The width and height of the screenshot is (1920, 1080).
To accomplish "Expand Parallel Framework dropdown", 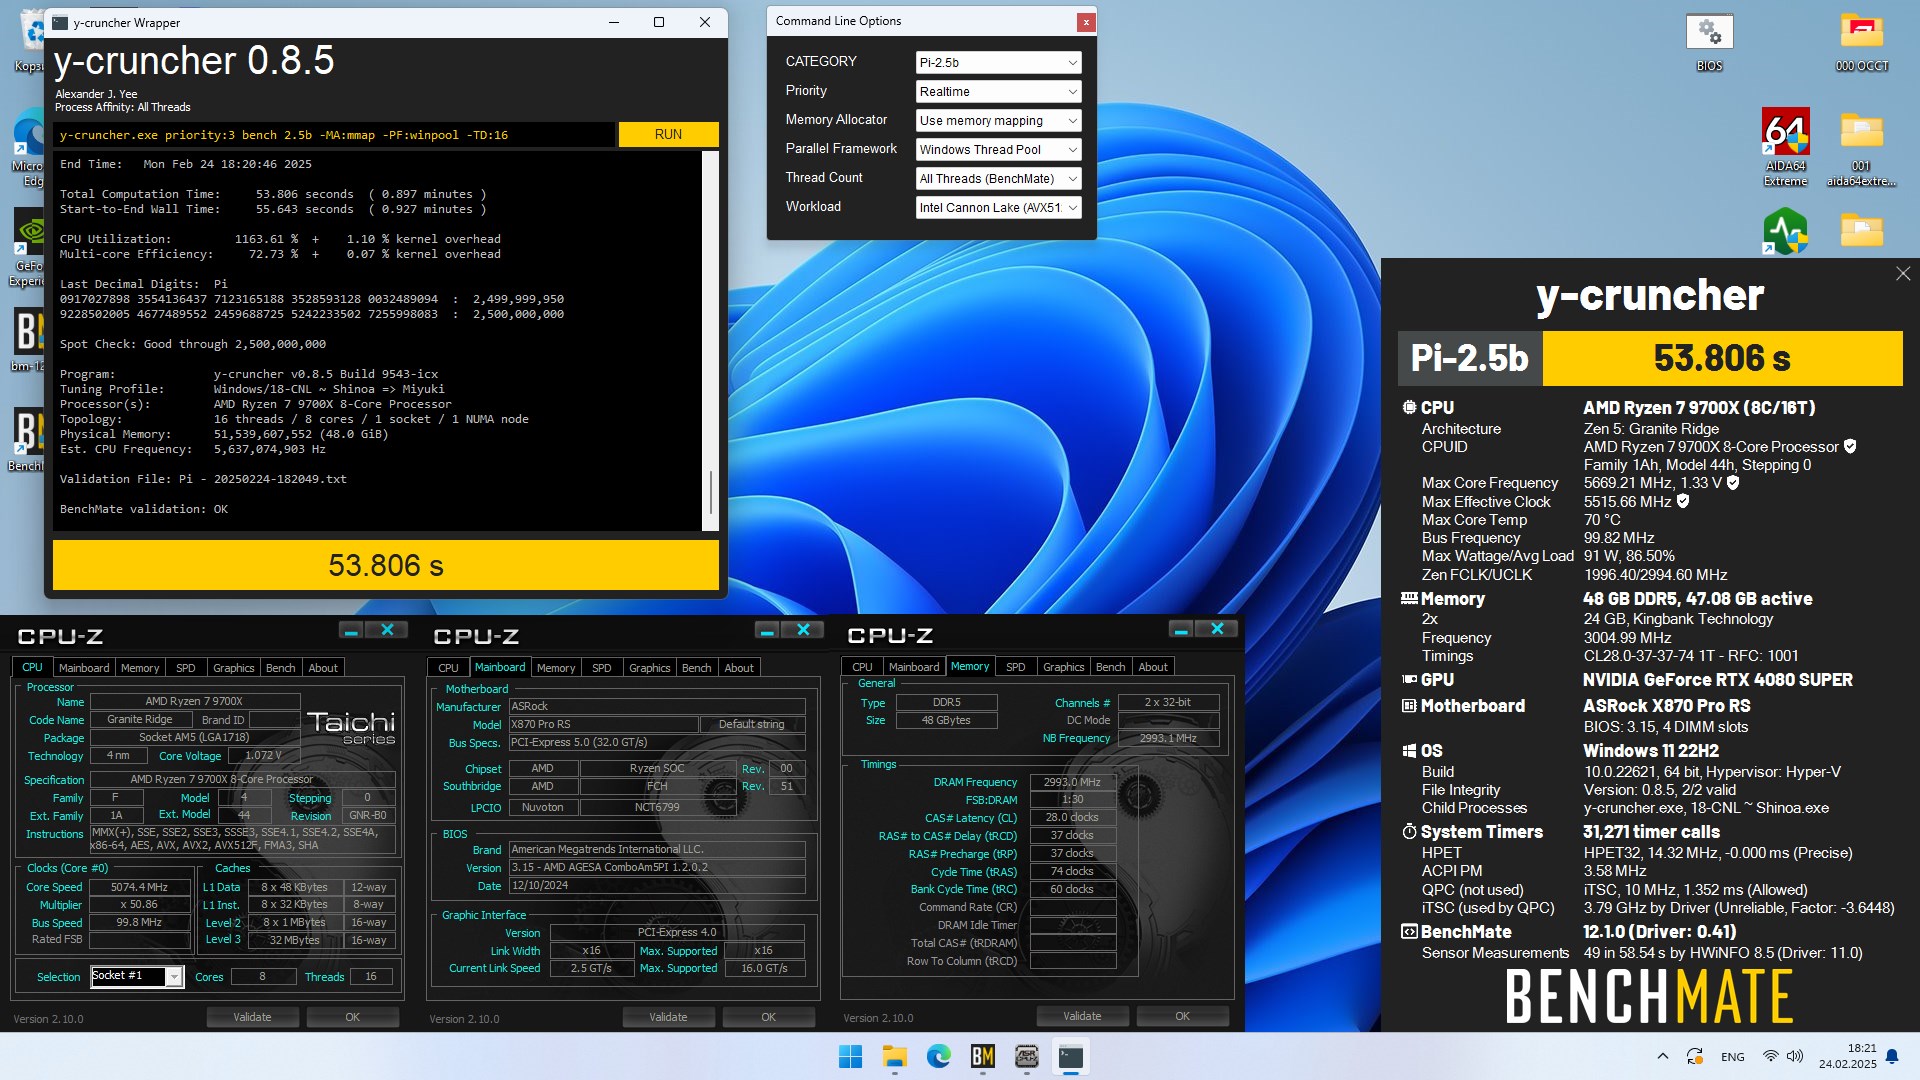I will (x=998, y=149).
